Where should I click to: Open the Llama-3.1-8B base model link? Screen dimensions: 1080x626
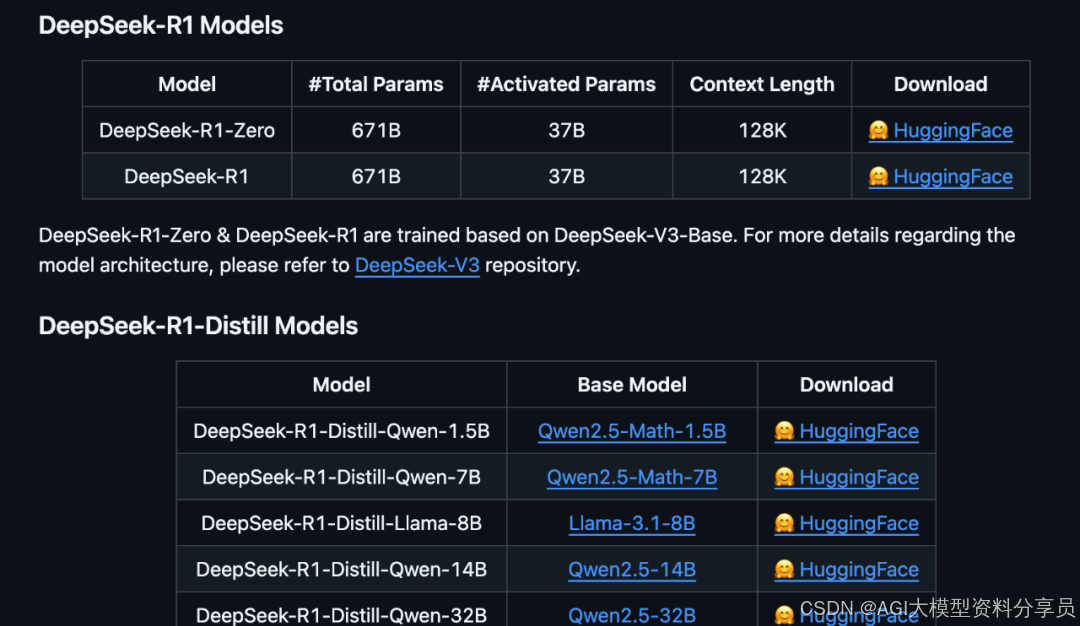coord(632,523)
